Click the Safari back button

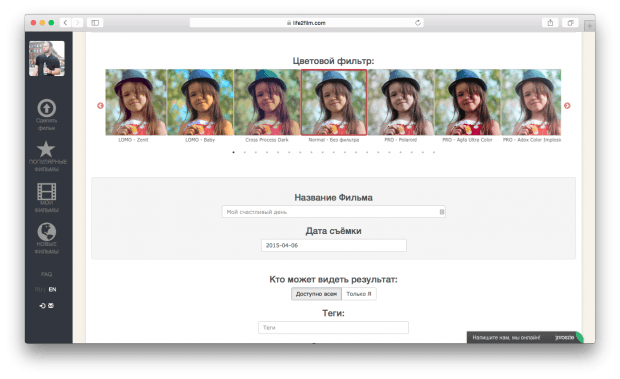point(66,23)
